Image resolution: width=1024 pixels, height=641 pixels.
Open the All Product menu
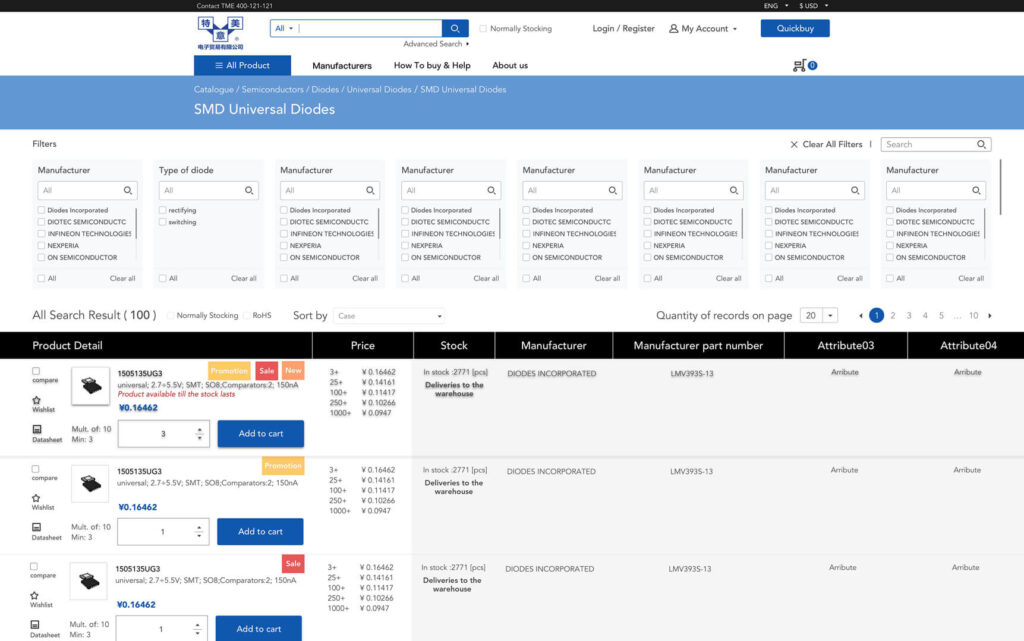pyautogui.click(x=242, y=65)
